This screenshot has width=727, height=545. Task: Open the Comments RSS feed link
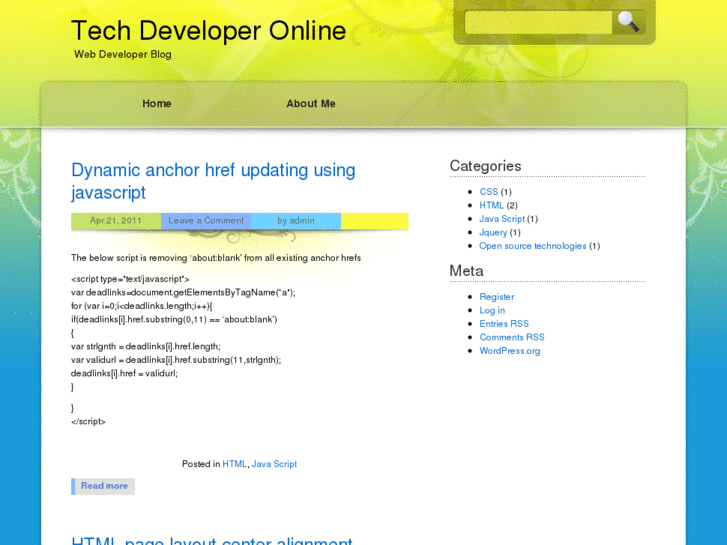[512, 337]
